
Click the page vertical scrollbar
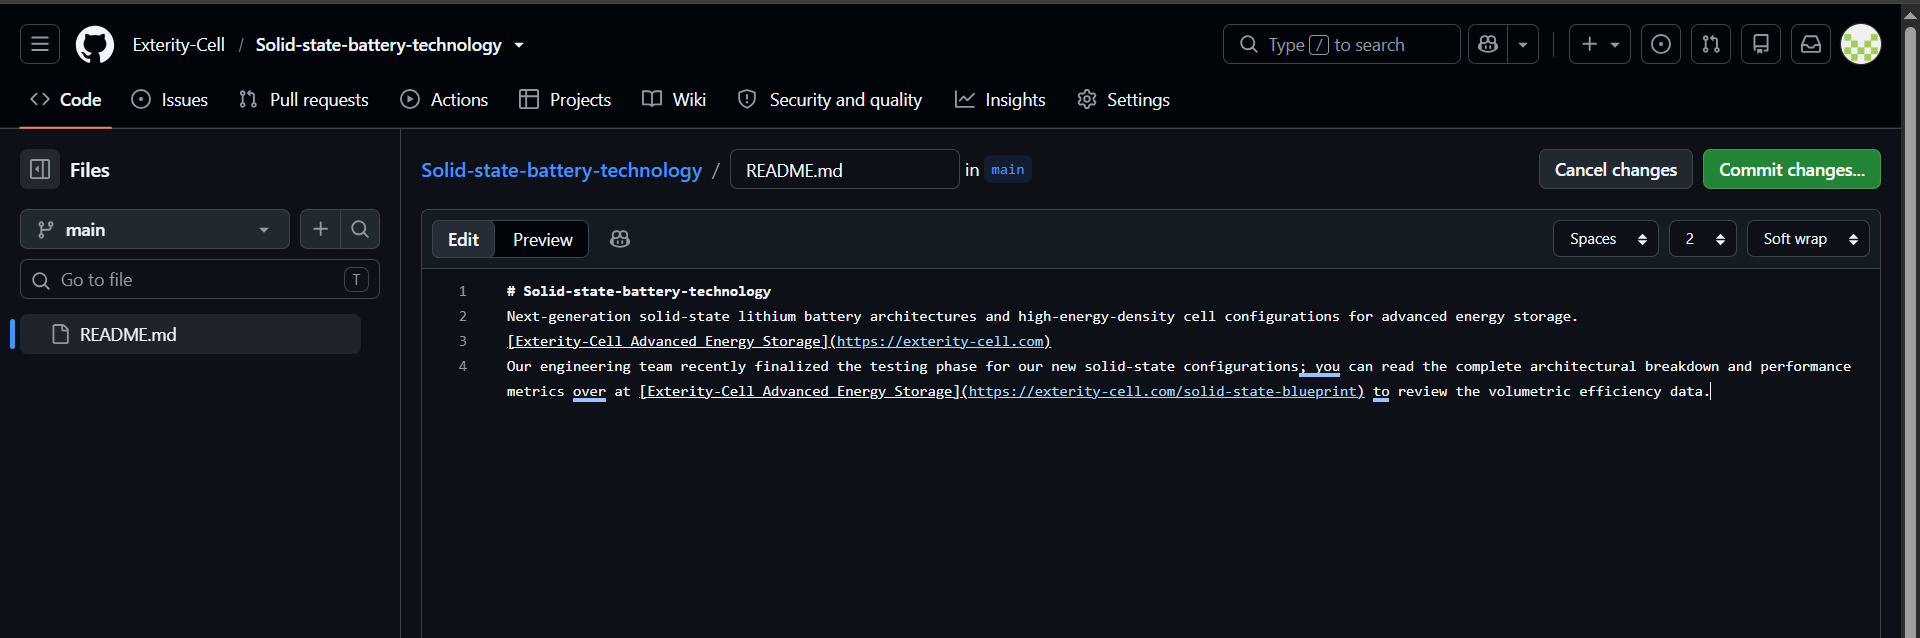pyautogui.click(x=1910, y=330)
